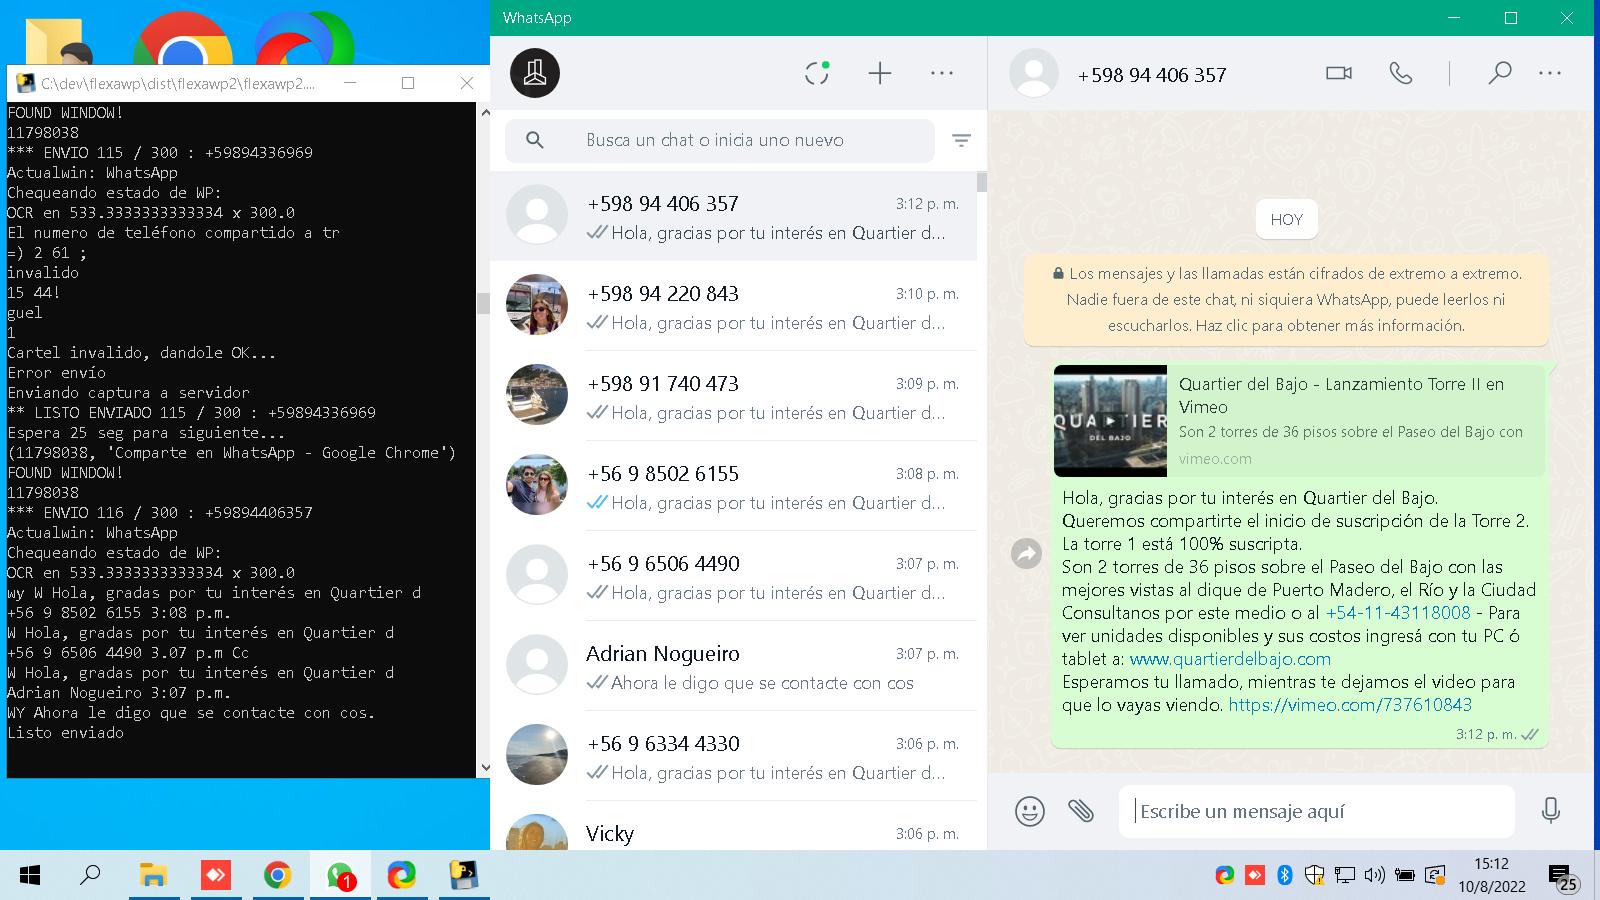Start a new chat with plus icon
This screenshot has height=900, width=1600.
880,73
